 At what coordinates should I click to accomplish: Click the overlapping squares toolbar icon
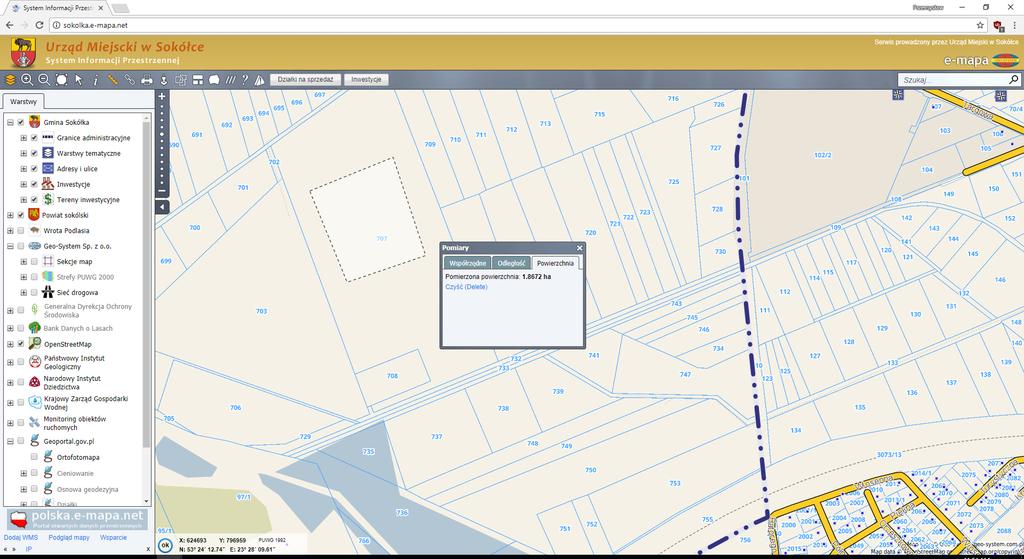(x=181, y=80)
